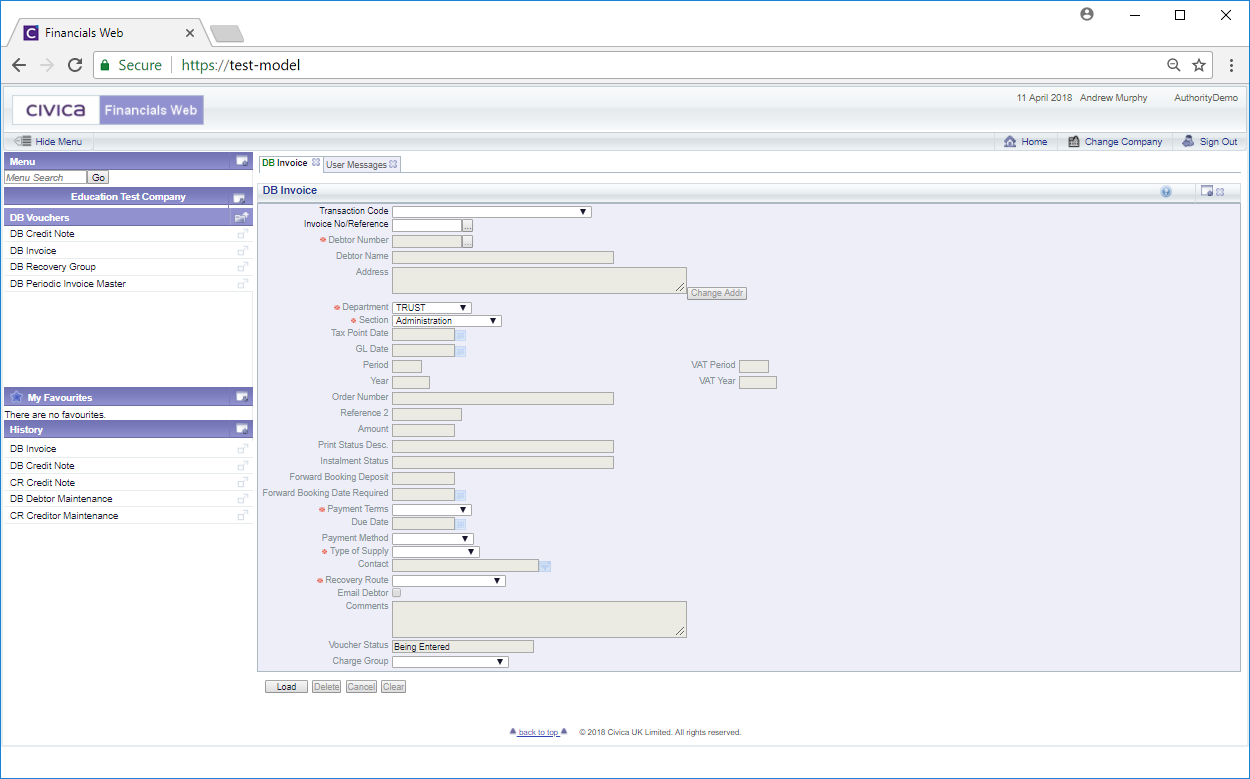The image size is (1250, 779).
Task: Open DB Periodic Invoice Master in new window
Action: pos(242,284)
